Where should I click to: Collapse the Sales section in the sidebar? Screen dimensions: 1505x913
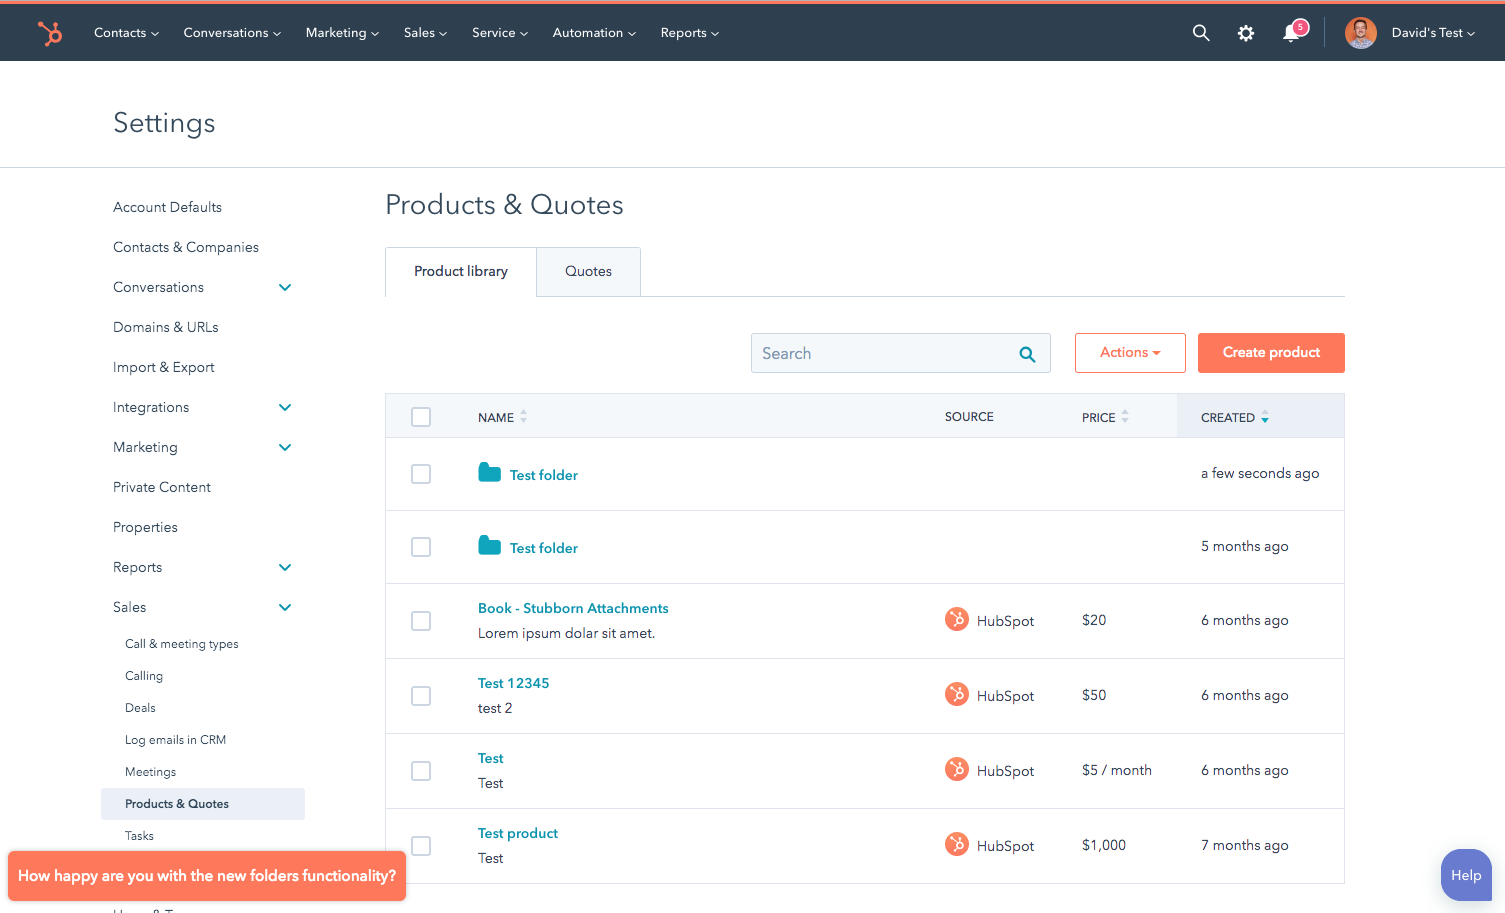click(x=285, y=607)
